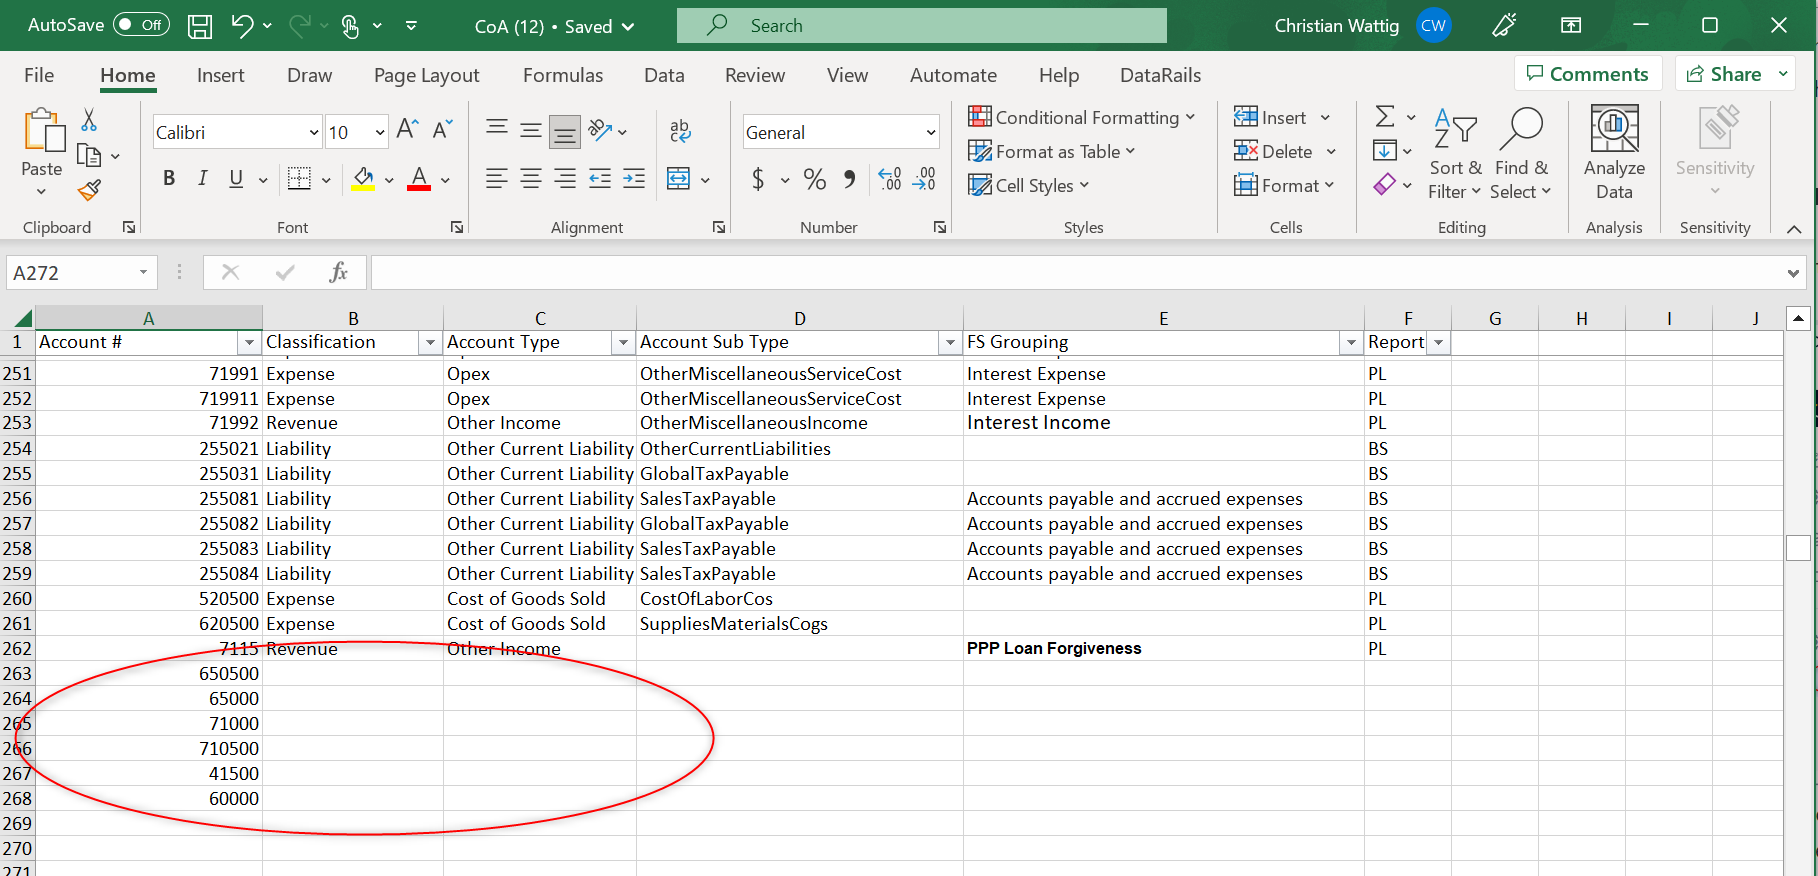Click the Copy icon in Clipboard group
Screen dimensions: 1818x876
89,155
